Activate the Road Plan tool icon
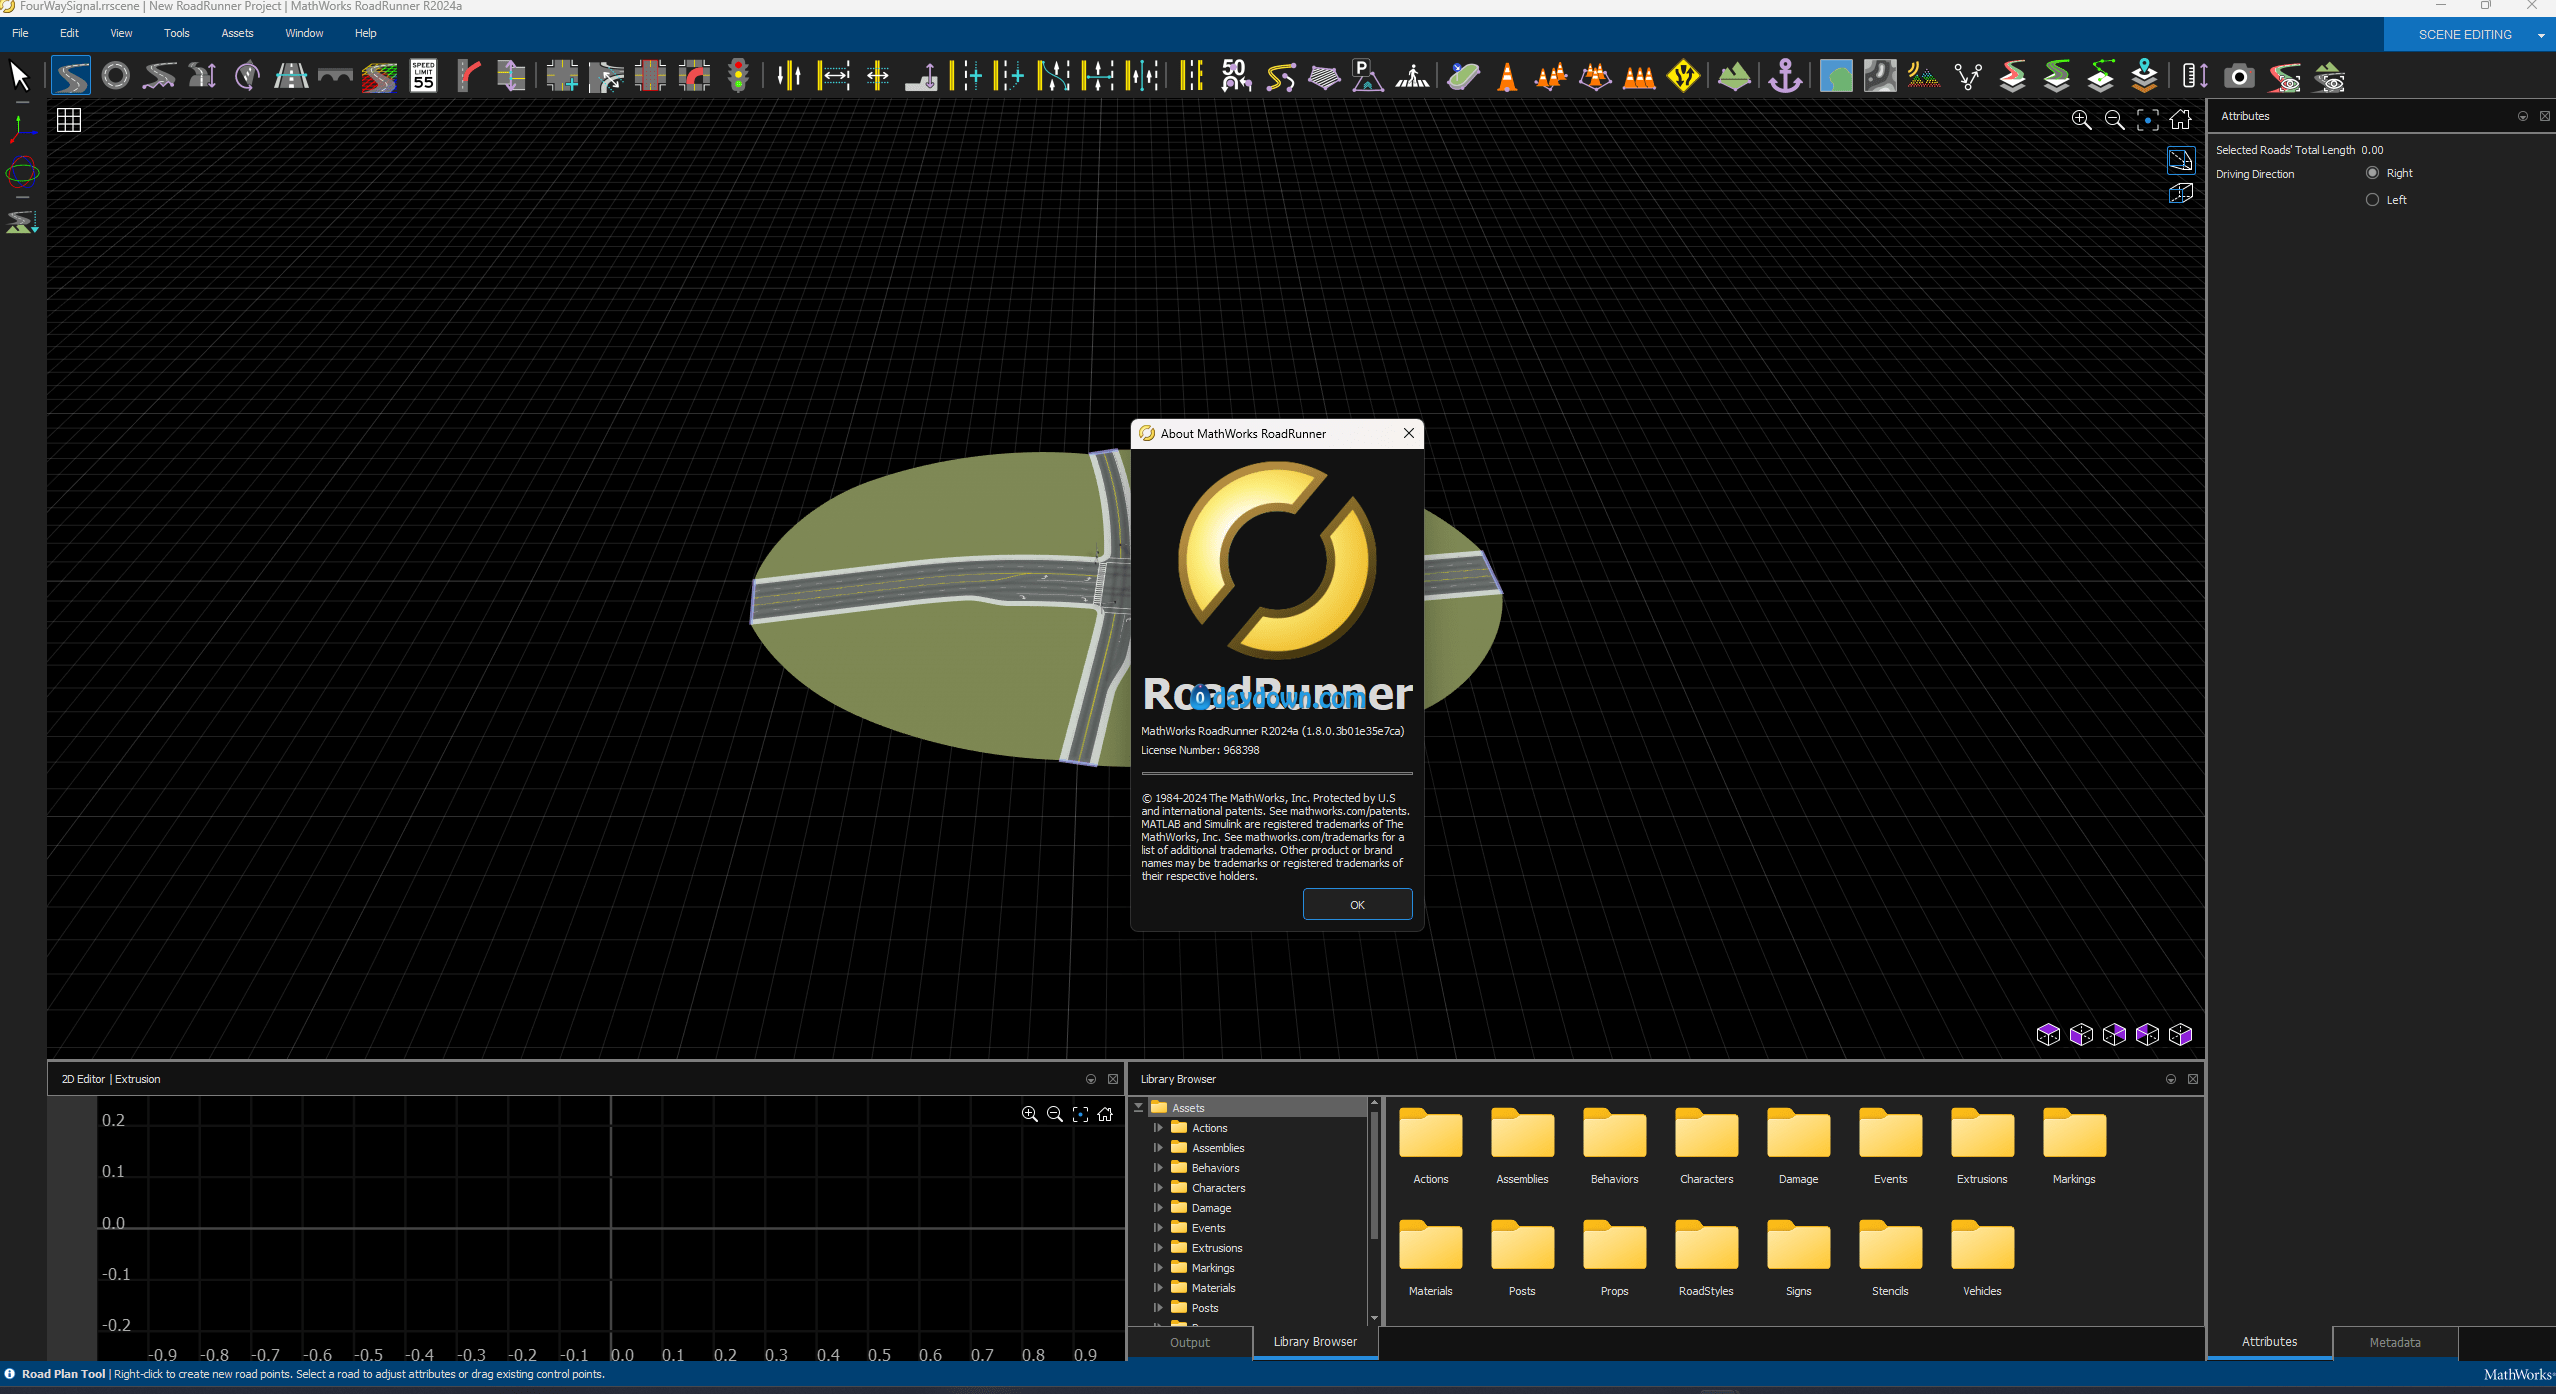Screen dimensions: 2556x1394 (71, 76)
